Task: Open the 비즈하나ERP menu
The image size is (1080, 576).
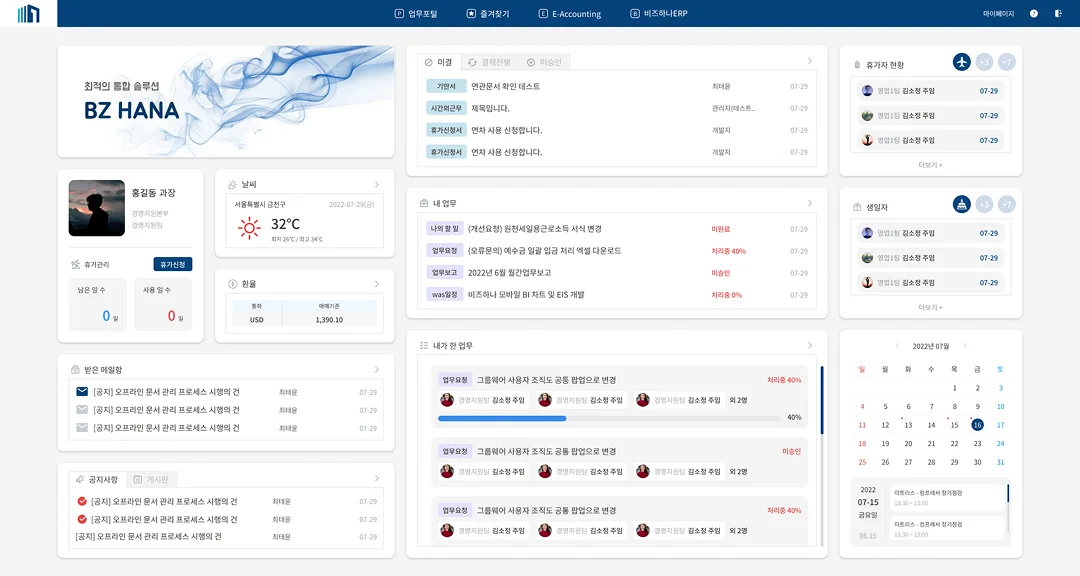Action: click(658, 14)
